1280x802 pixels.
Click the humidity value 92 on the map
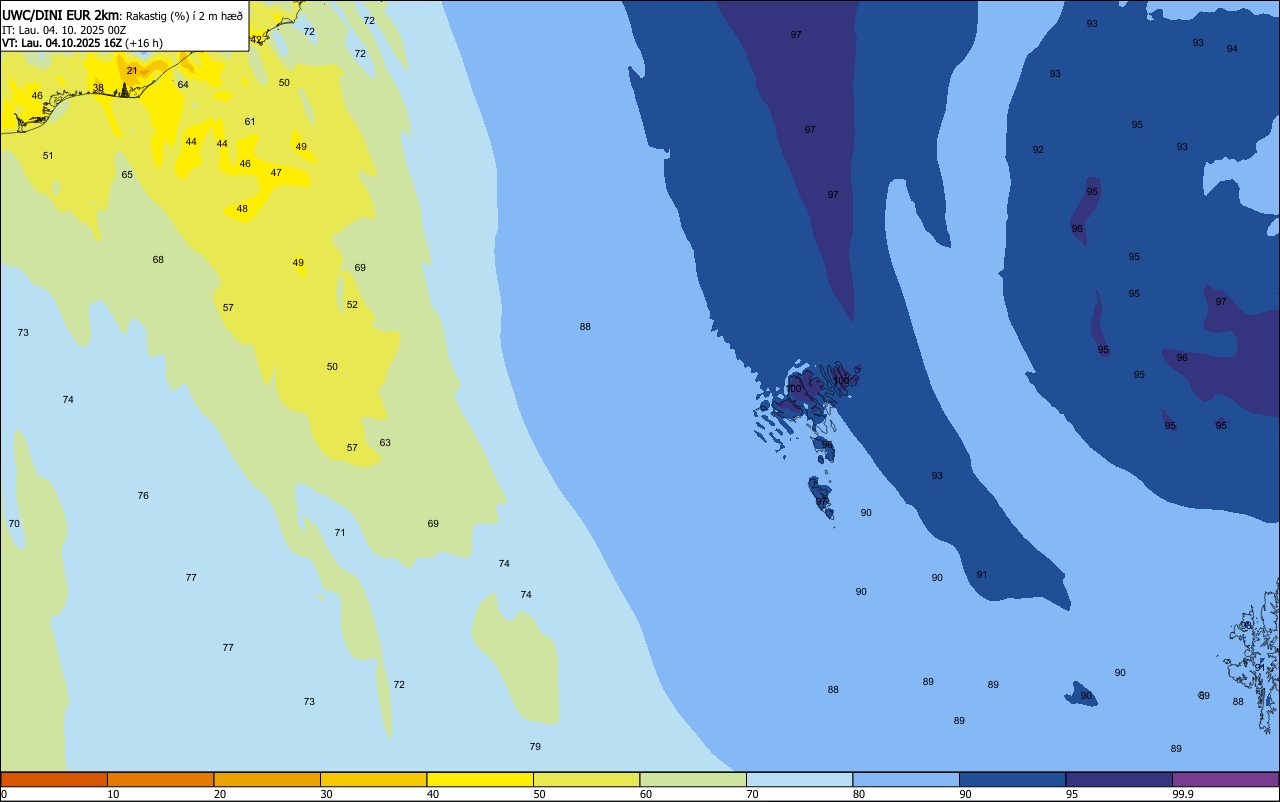[x=1038, y=150]
